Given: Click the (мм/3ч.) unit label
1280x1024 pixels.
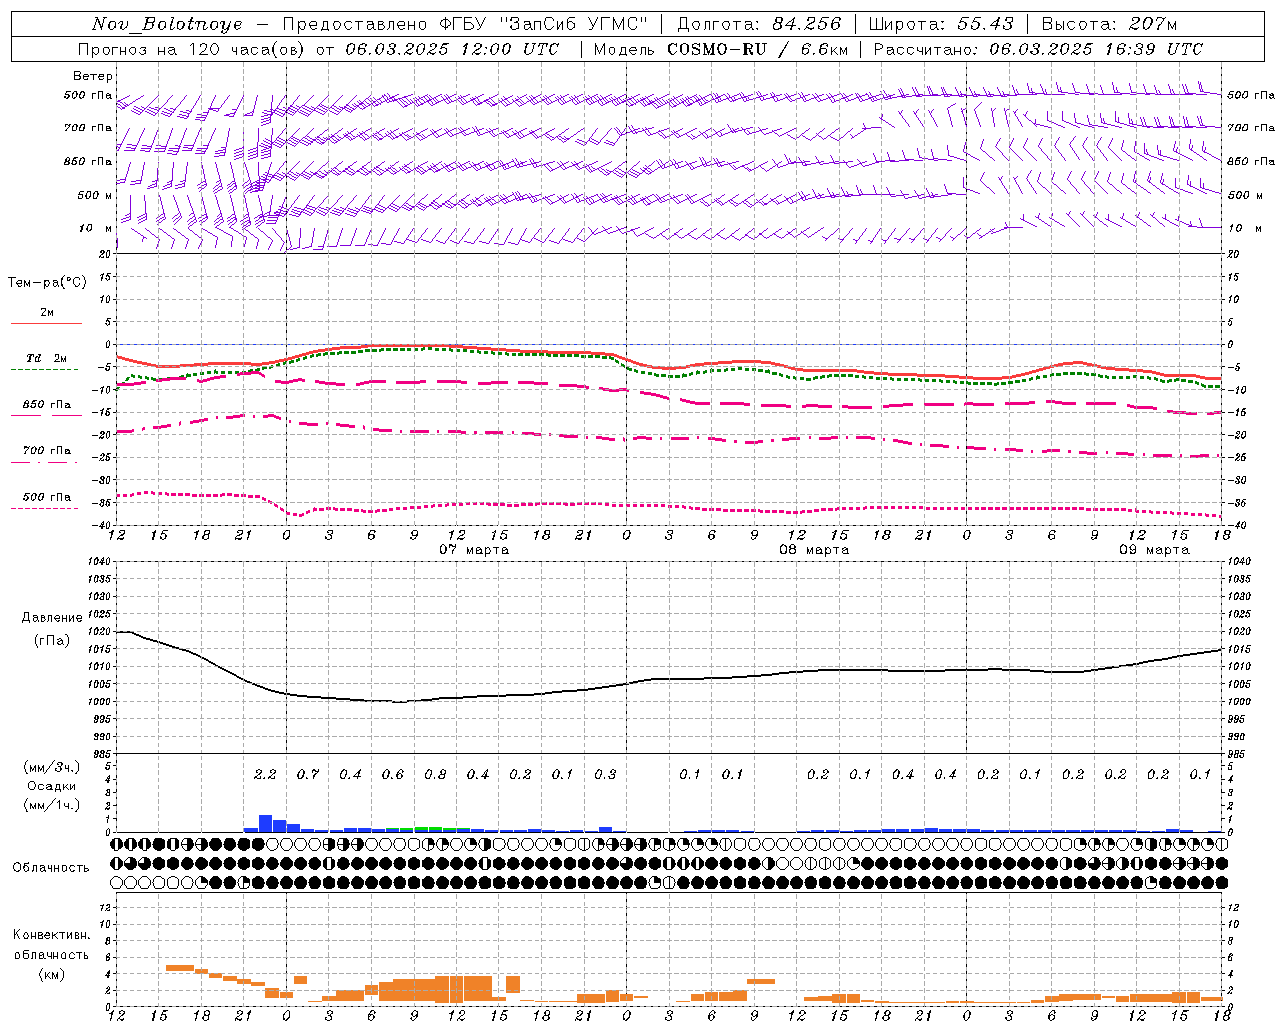Looking at the screenshot, I should (x=52, y=767).
